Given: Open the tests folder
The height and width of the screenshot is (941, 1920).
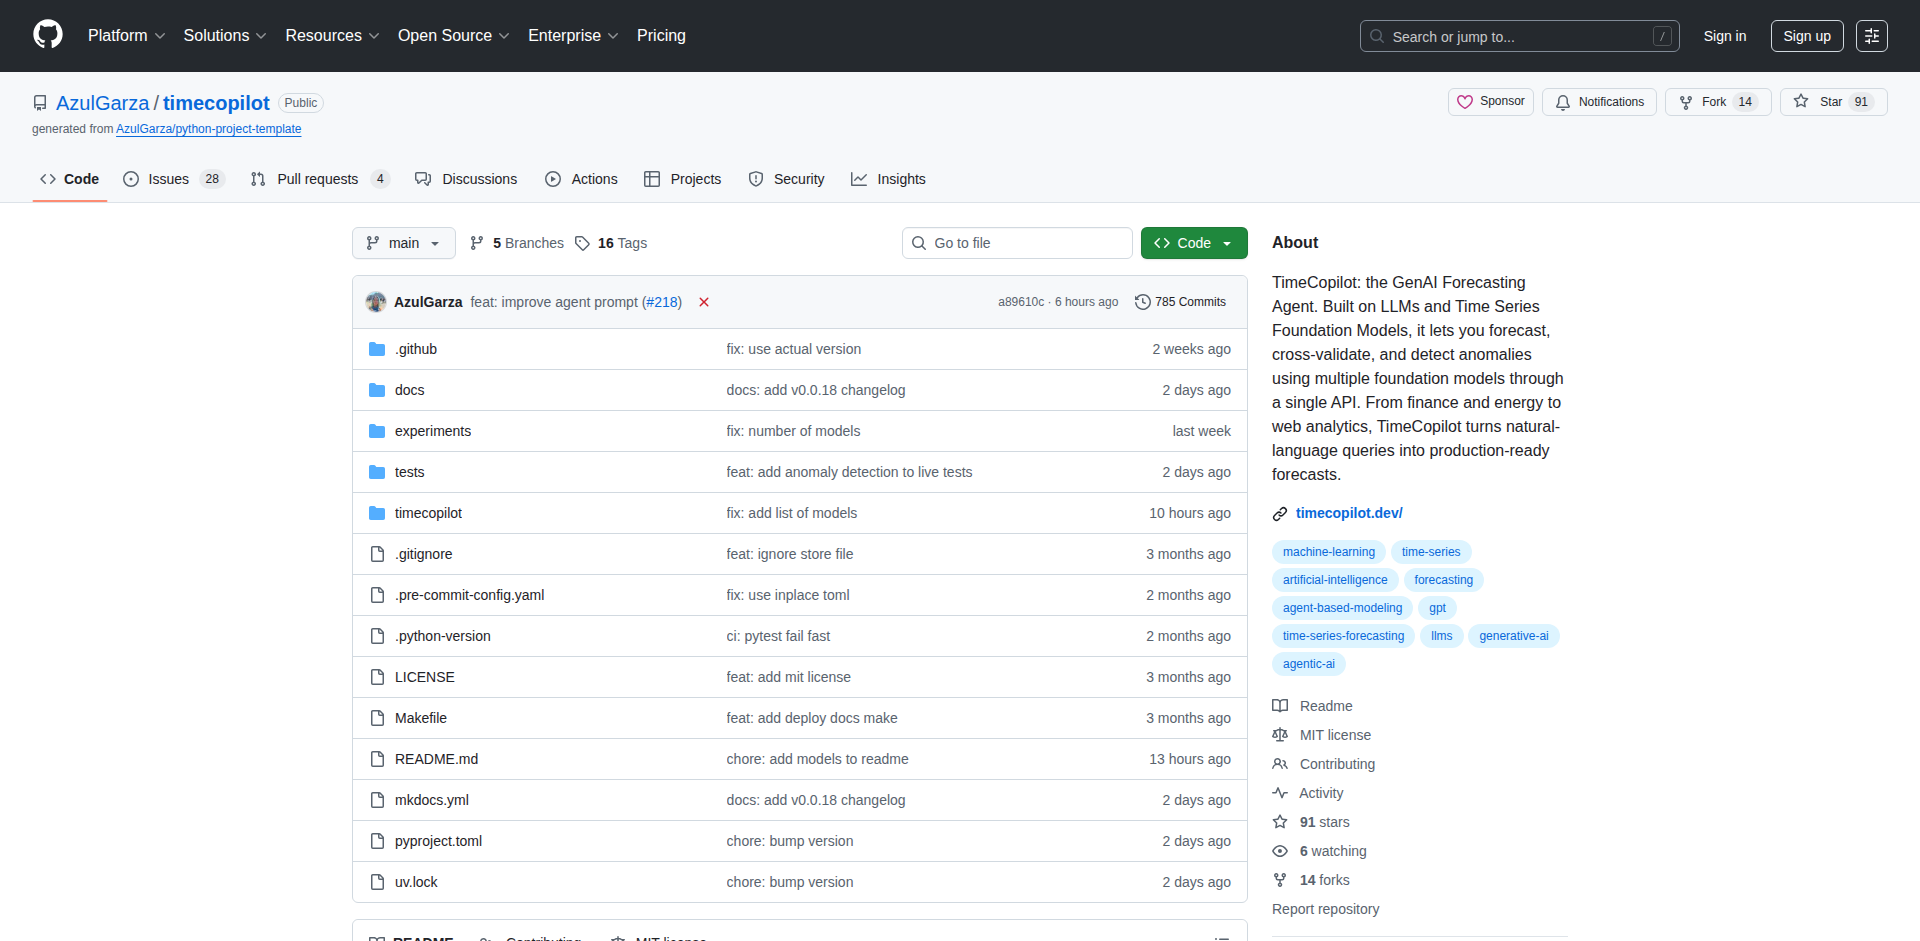Looking at the screenshot, I should coord(409,472).
